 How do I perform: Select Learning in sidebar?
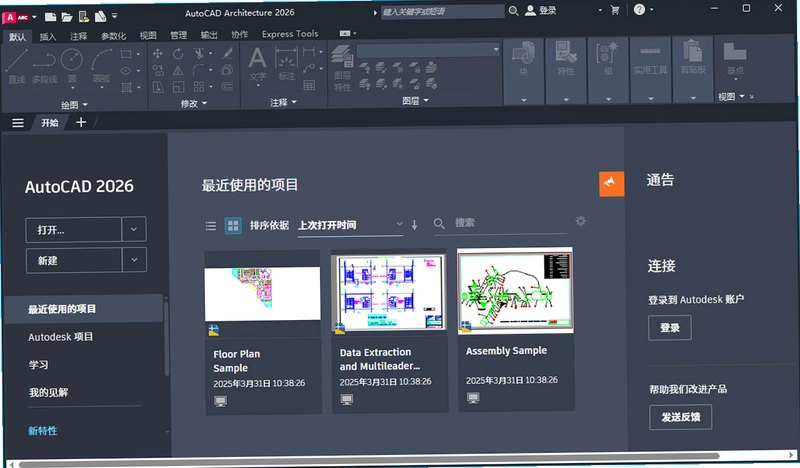[x=38, y=364]
